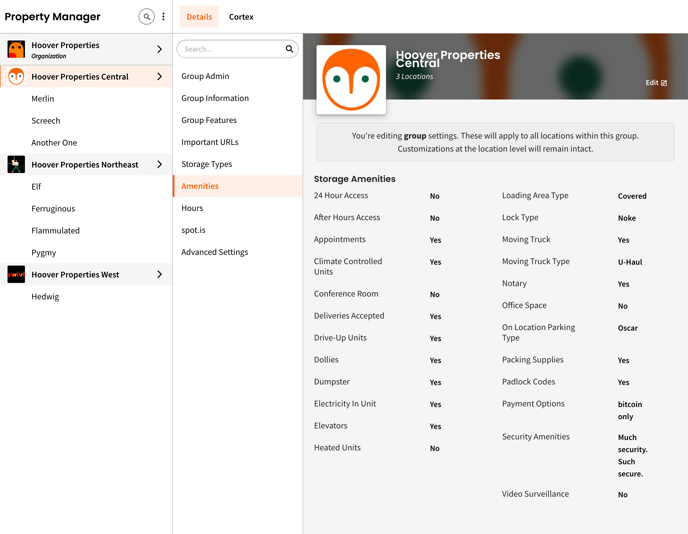This screenshot has height=534, width=688.
Task: Select the Details tab
Action: pyautogui.click(x=199, y=17)
